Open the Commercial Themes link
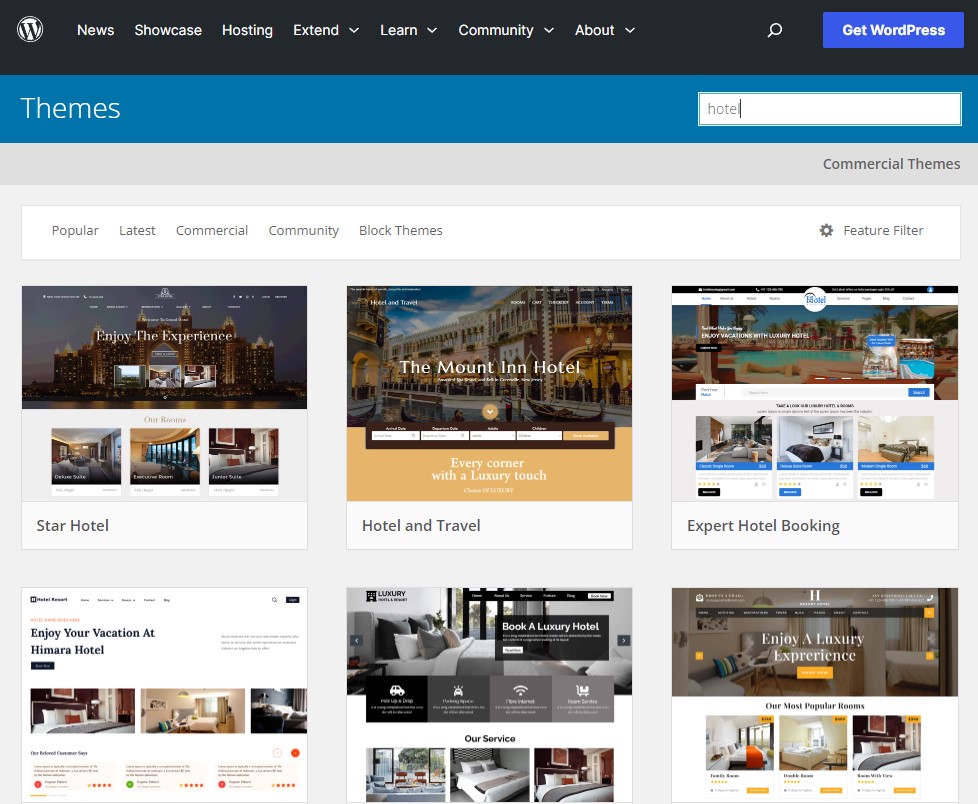Viewport: 978px width, 804px height. click(891, 163)
